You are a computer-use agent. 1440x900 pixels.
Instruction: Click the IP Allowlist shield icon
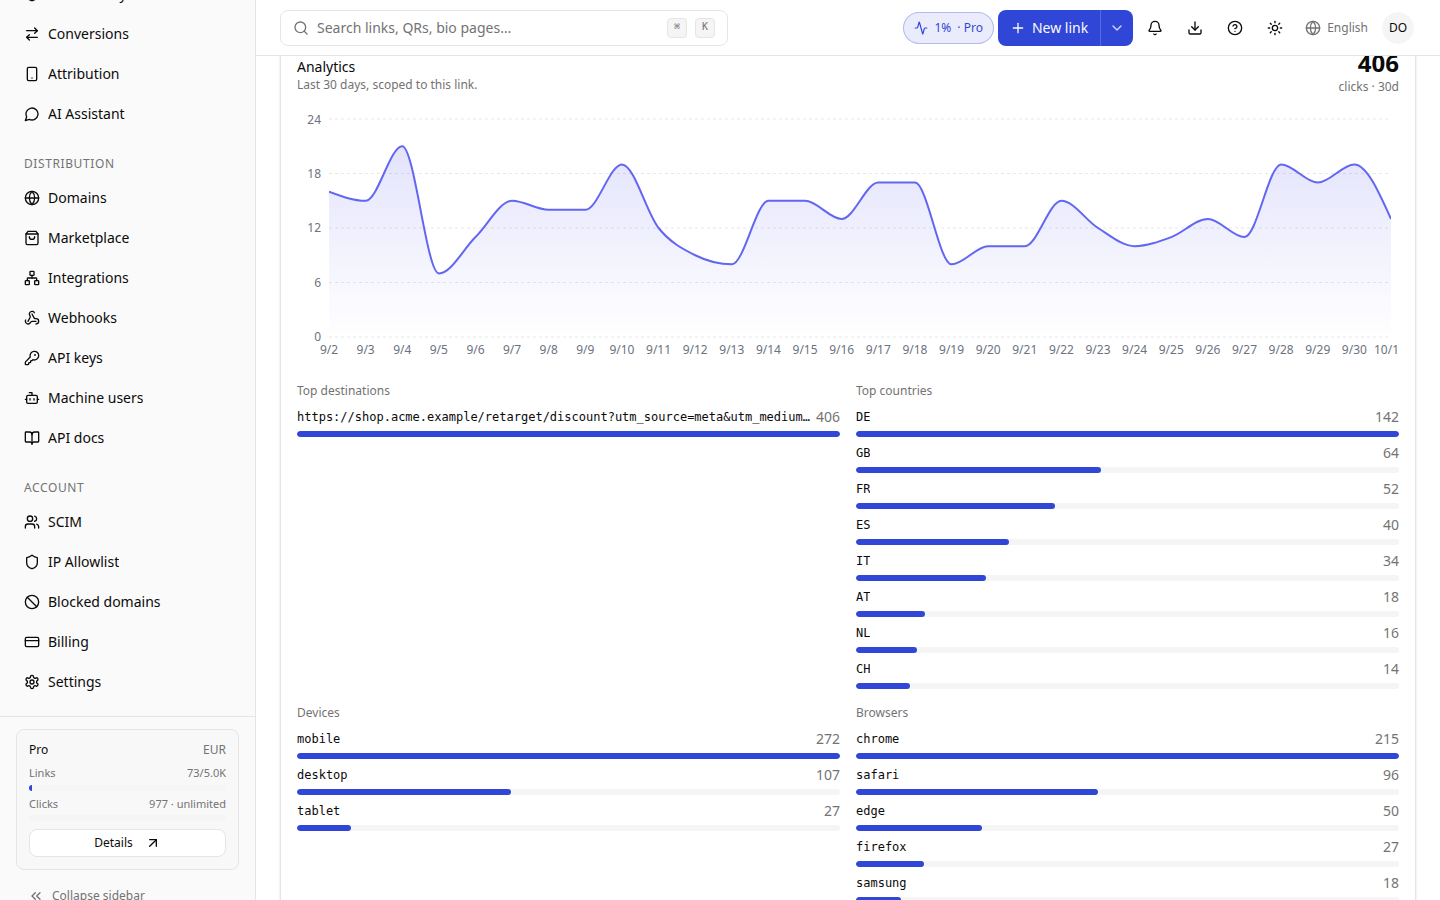(x=32, y=562)
